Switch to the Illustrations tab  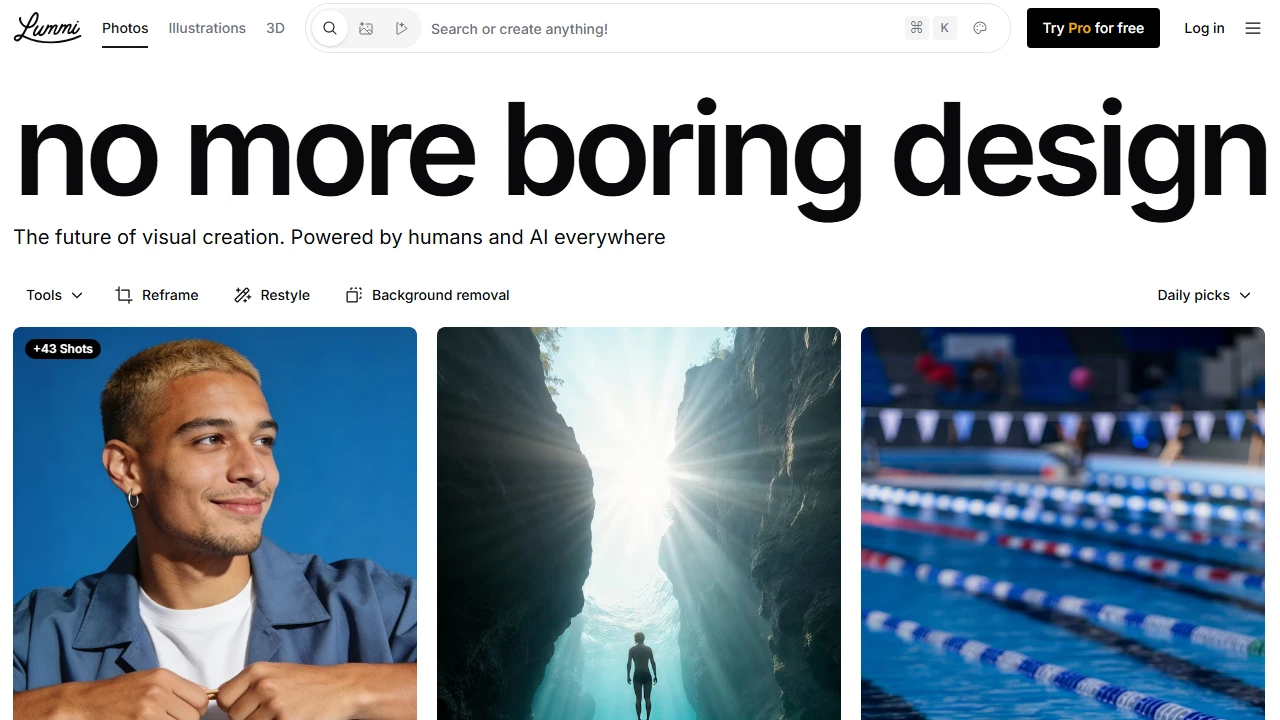(207, 28)
